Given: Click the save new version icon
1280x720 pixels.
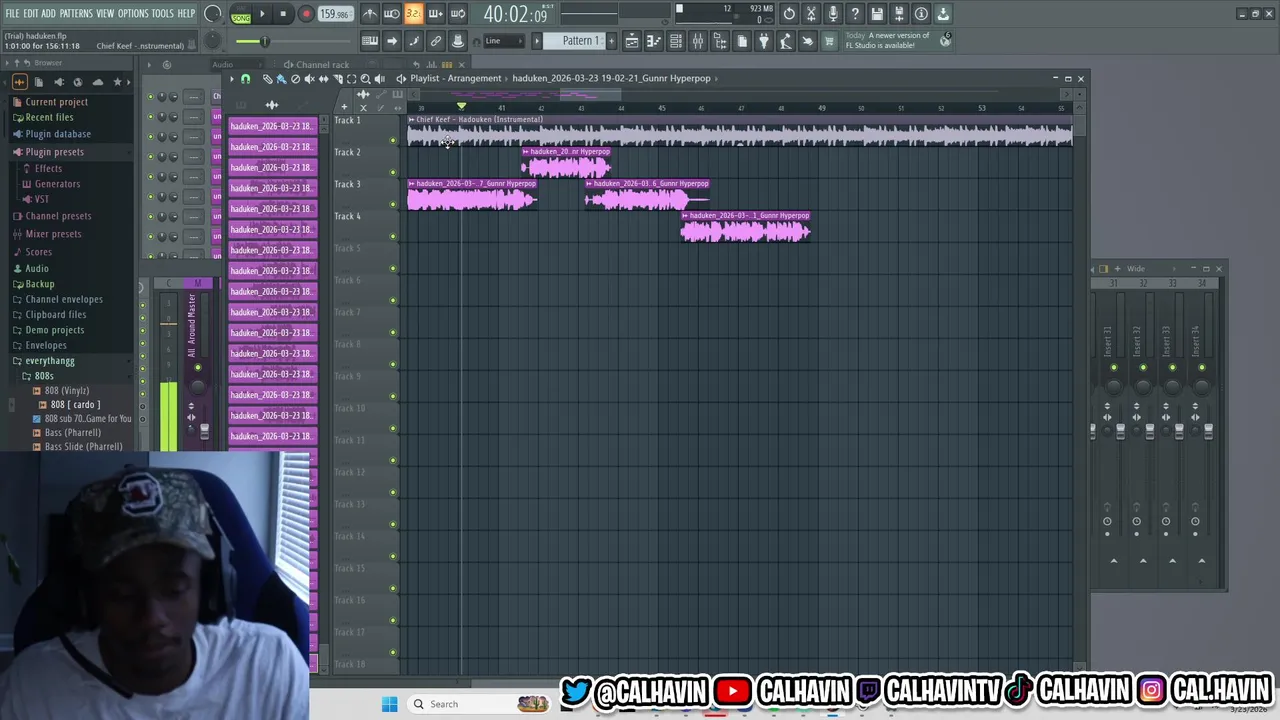Looking at the screenshot, I should [899, 14].
